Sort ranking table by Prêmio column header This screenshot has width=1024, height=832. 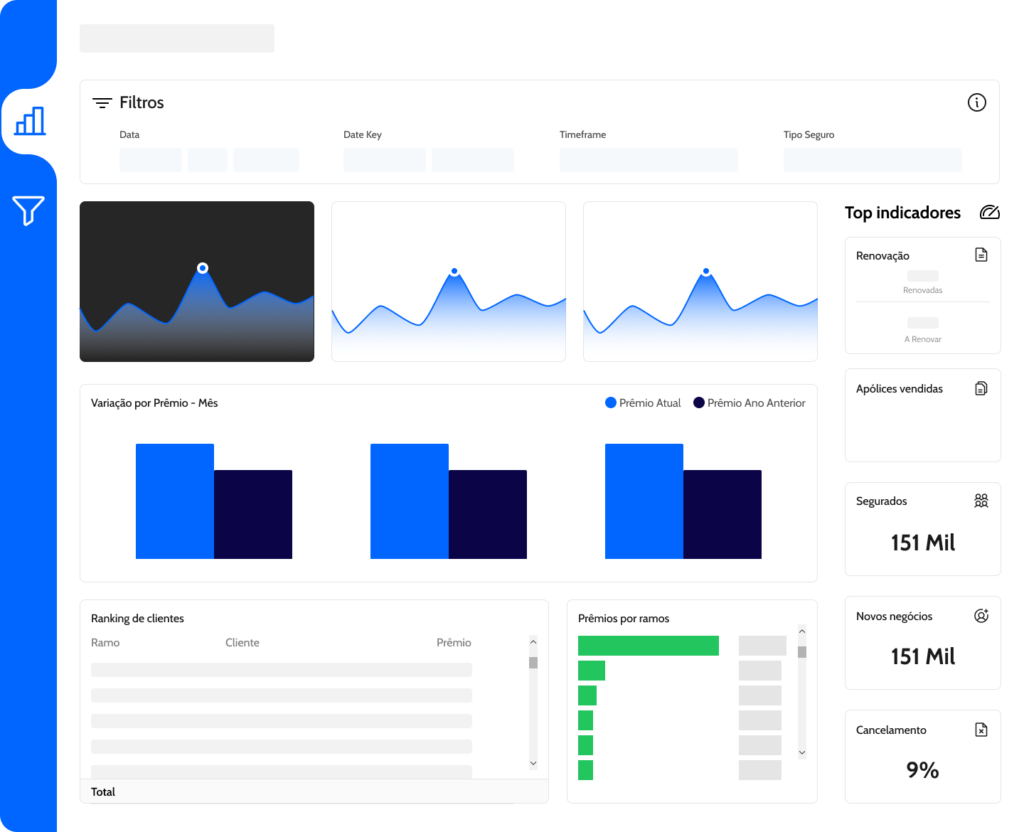[453, 643]
